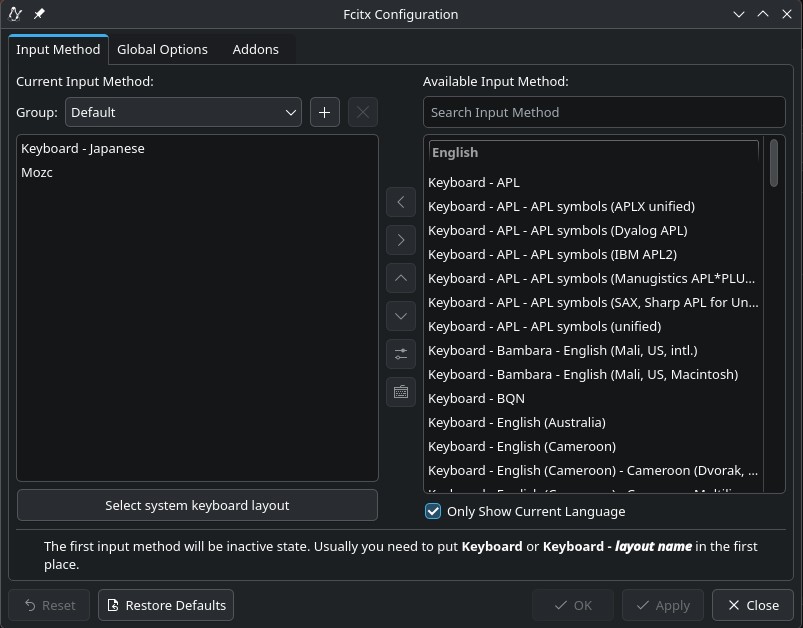Switch to the Global Options tab
This screenshot has width=803, height=628.
click(162, 49)
